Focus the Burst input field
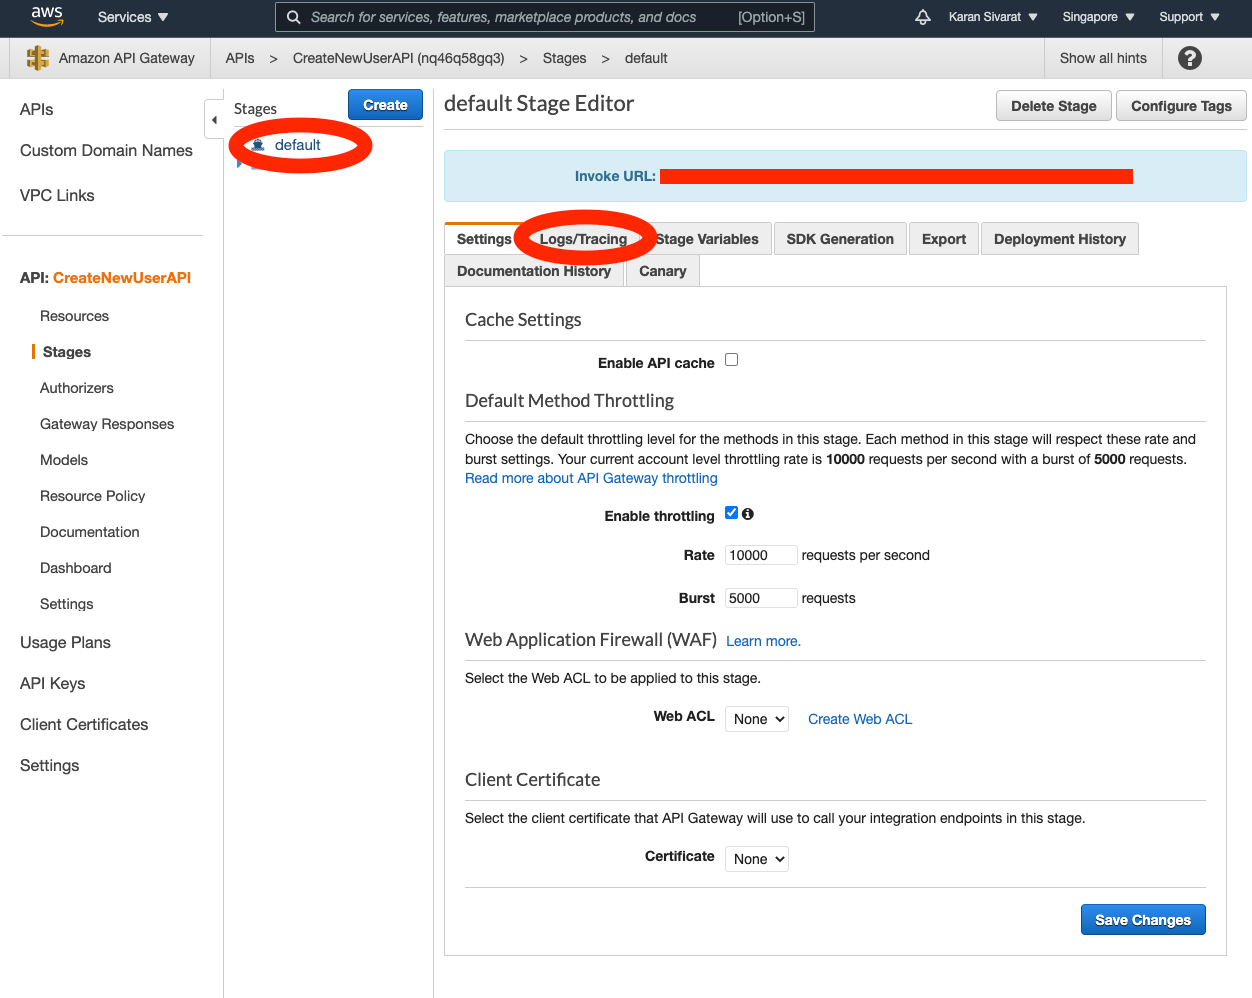 [761, 598]
